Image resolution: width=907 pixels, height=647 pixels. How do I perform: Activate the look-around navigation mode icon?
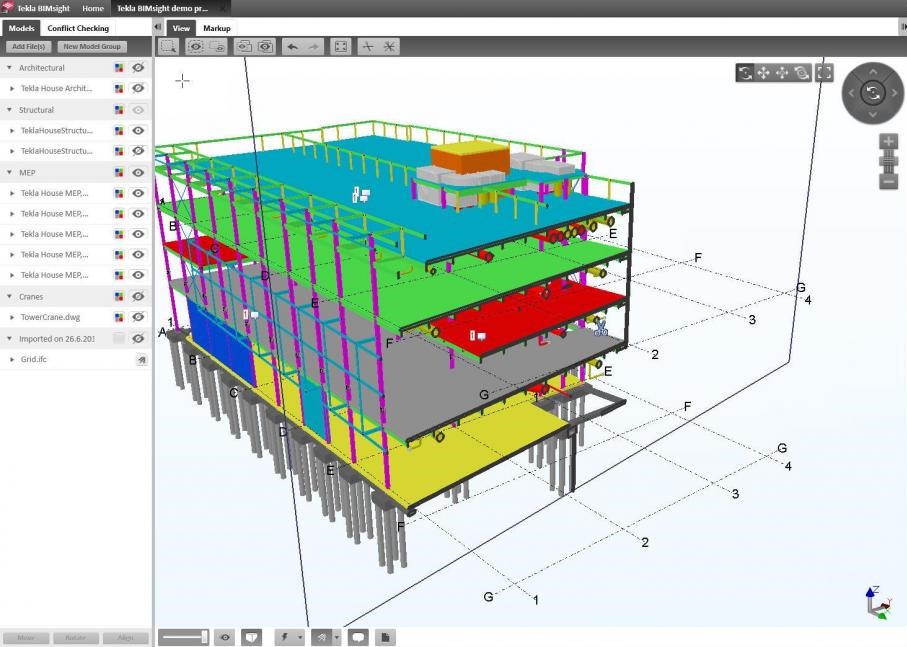801,73
